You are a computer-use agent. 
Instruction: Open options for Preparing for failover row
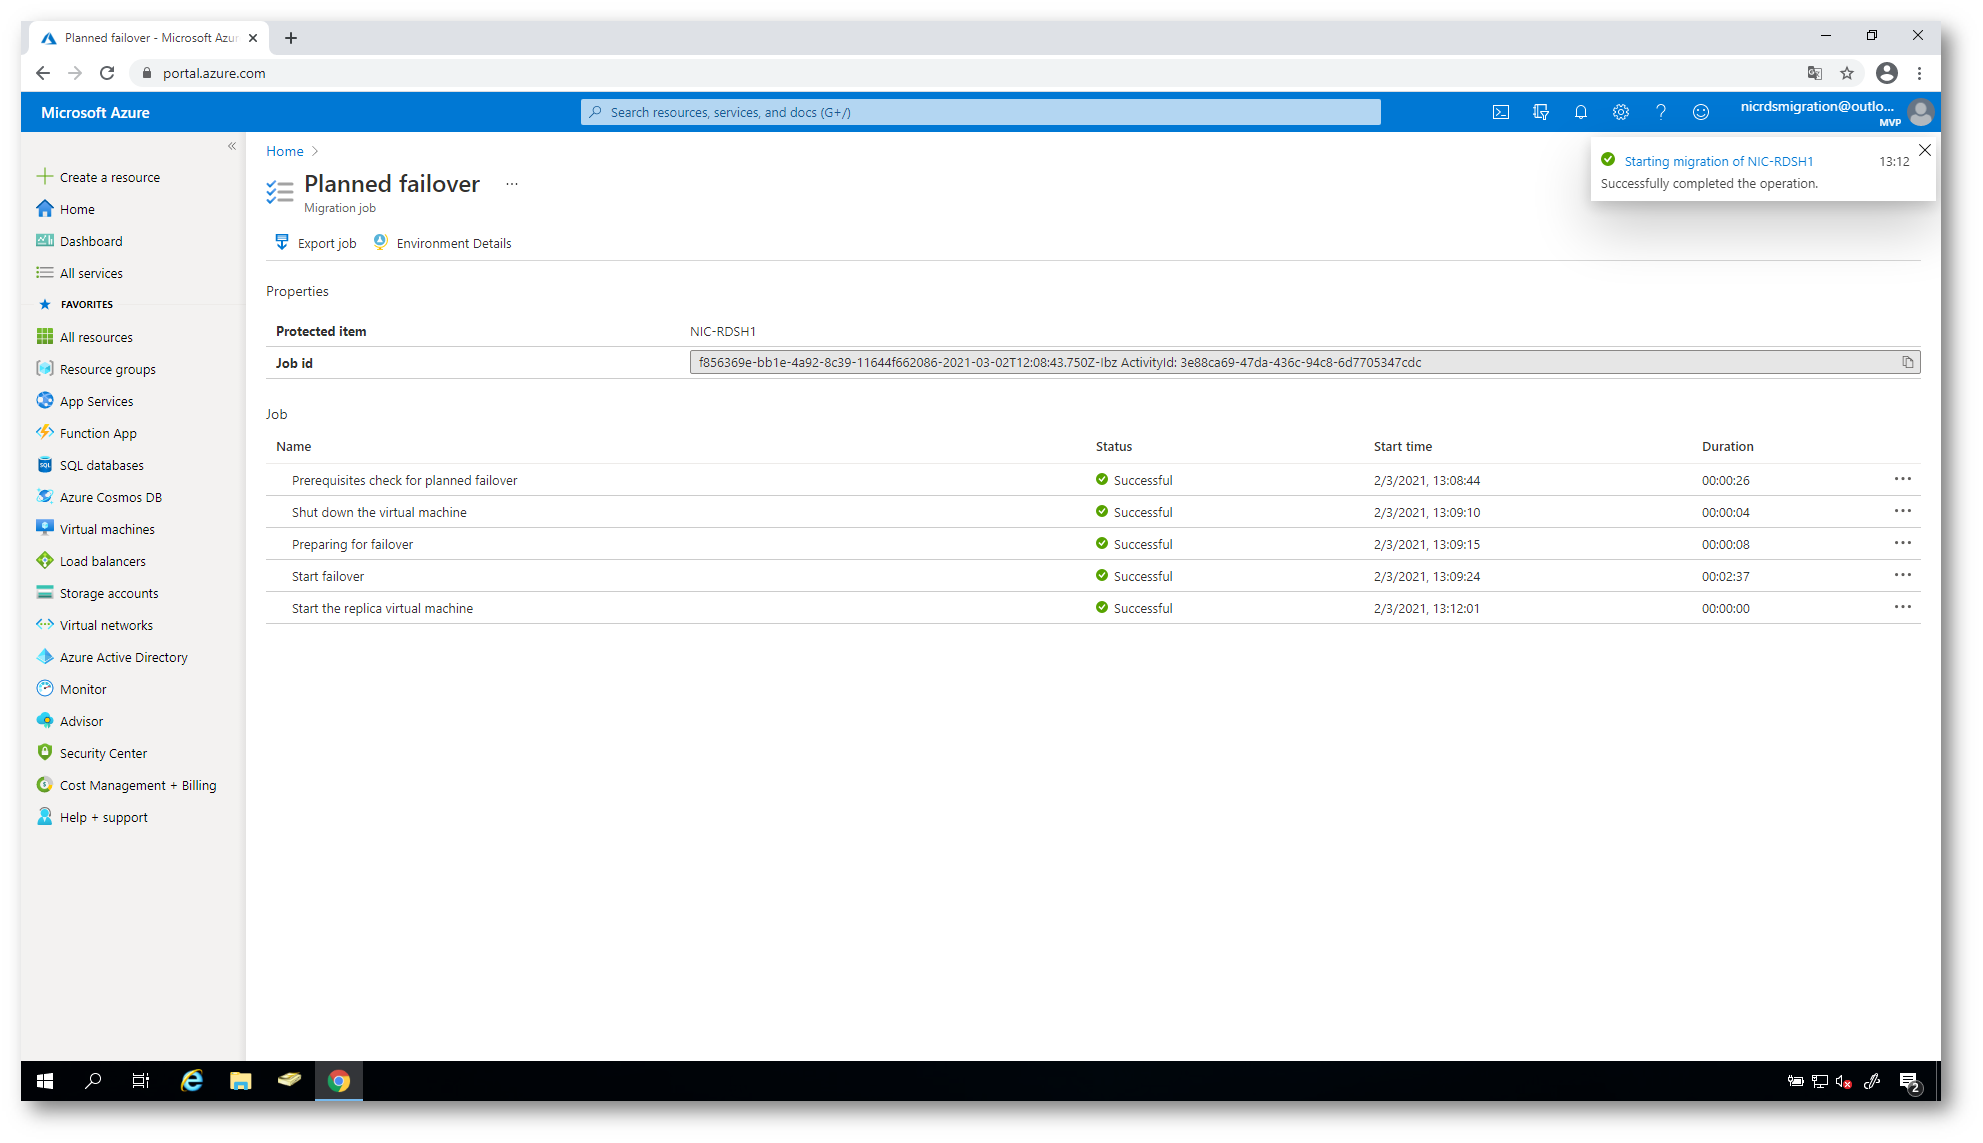point(1902,543)
